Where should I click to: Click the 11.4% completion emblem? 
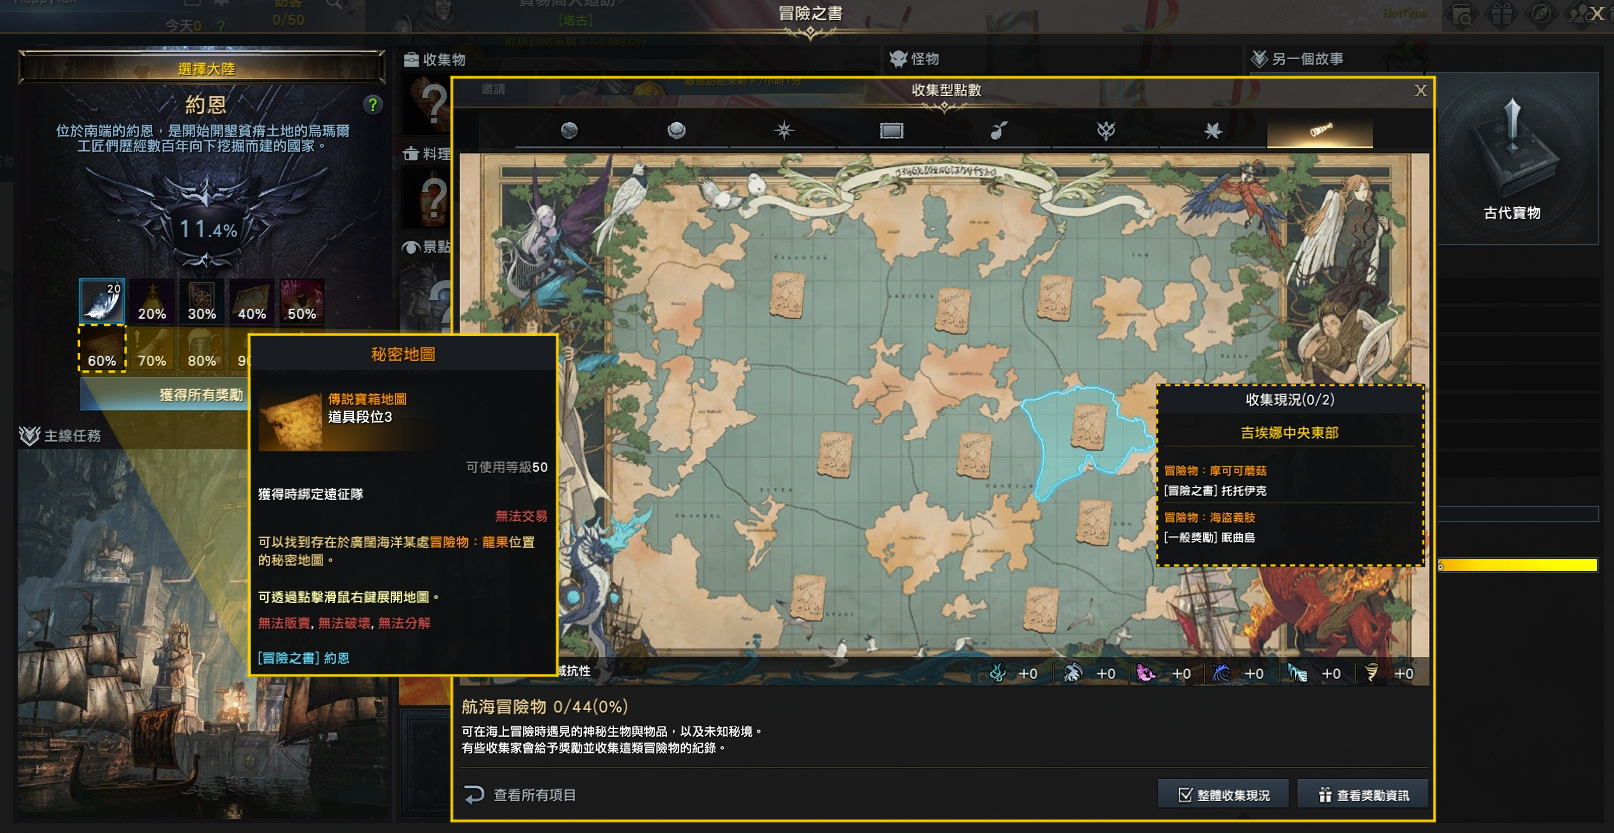206,225
